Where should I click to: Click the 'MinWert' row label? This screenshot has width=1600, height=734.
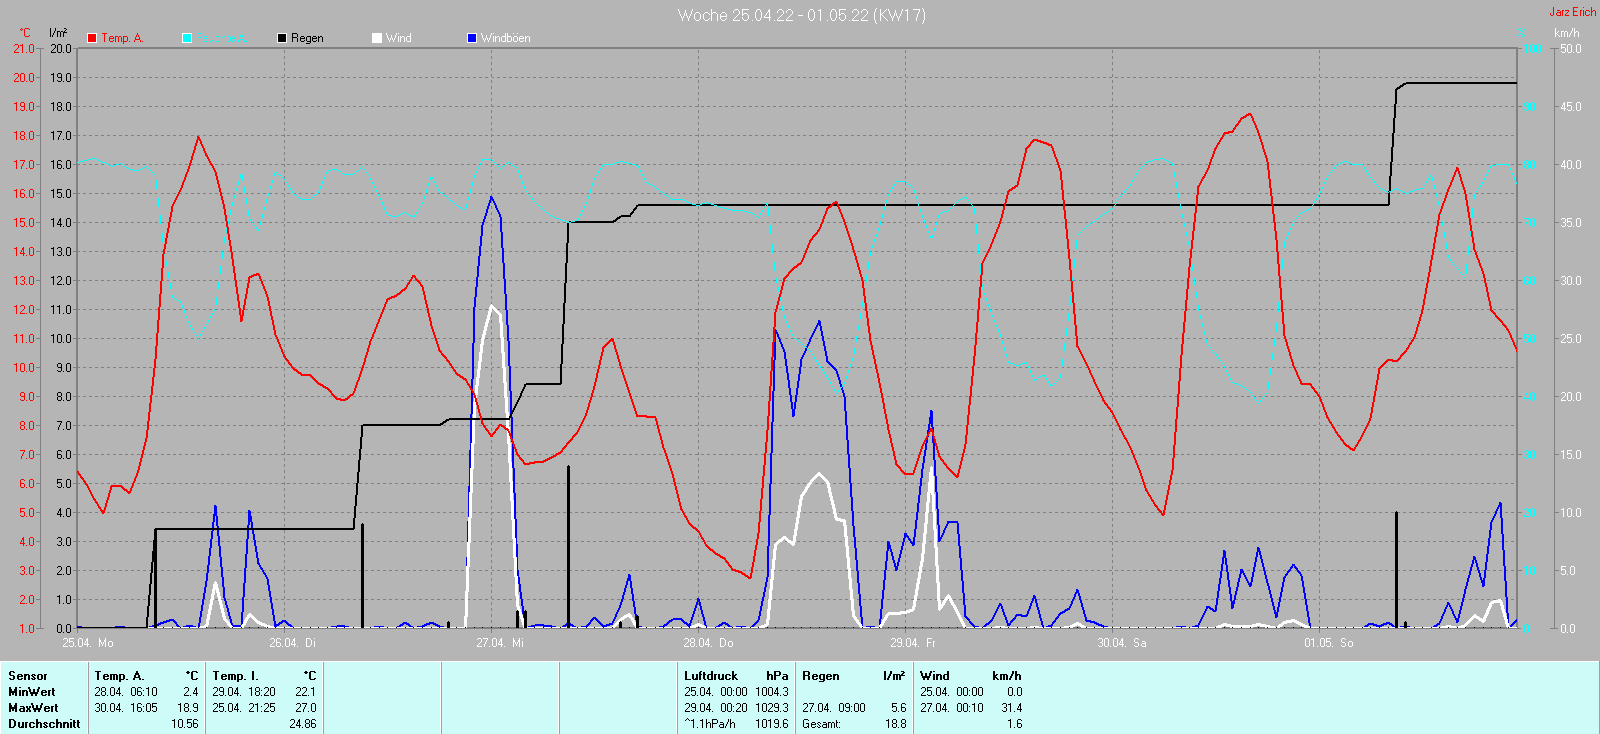coord(32,692)
